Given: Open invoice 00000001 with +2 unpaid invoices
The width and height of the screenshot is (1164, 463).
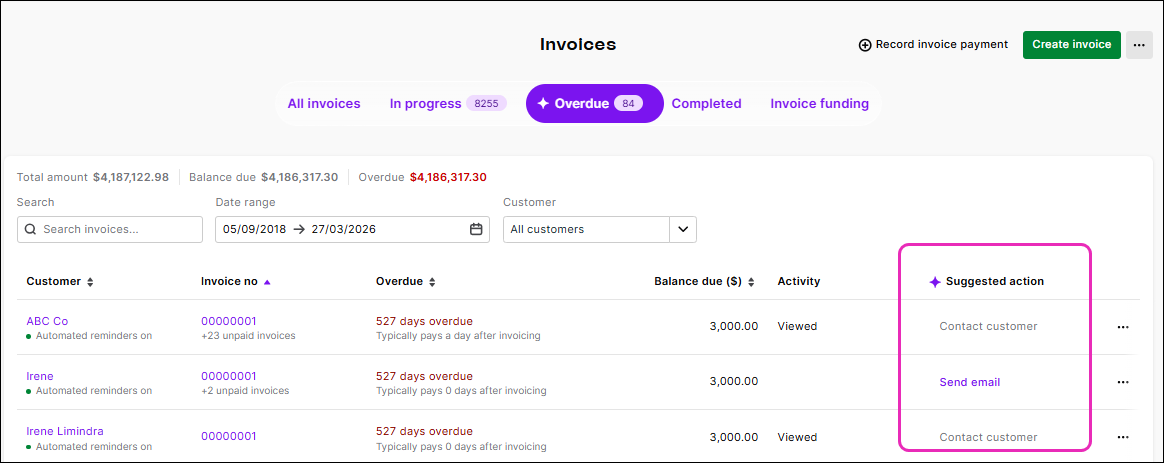Looking at the screenshot, I should click(229, 376).
